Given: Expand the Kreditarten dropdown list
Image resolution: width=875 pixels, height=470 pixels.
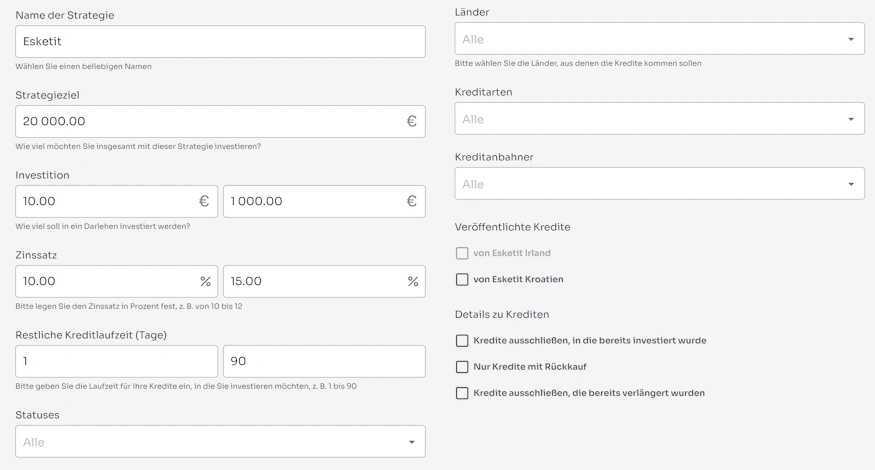Looking at the screenshot, I should [x=659, y=119].
